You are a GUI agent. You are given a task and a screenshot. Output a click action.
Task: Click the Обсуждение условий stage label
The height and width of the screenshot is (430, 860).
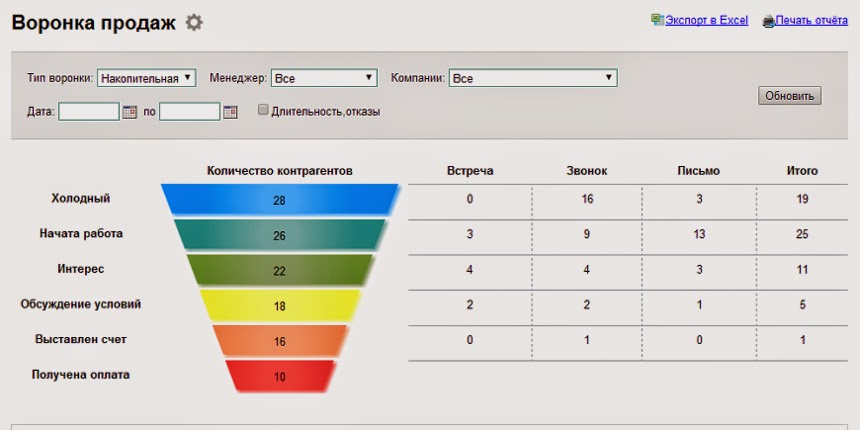pos(81,304)
